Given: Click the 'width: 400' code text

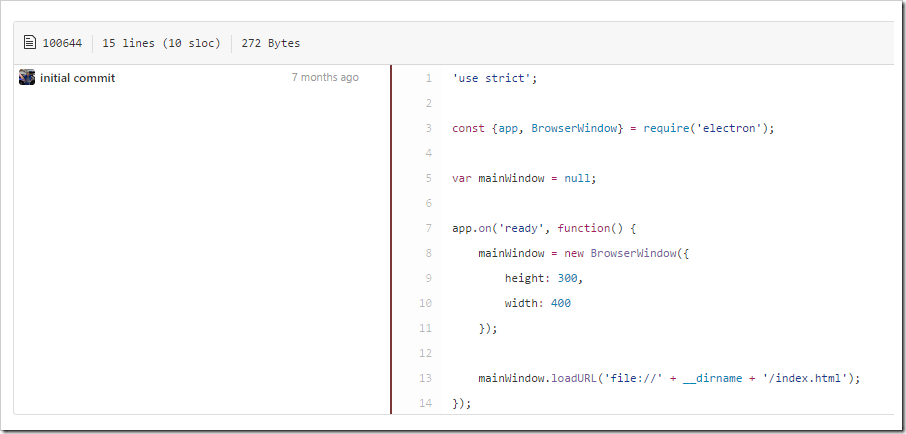Looking at the screenshot, I should click(538, 303).
